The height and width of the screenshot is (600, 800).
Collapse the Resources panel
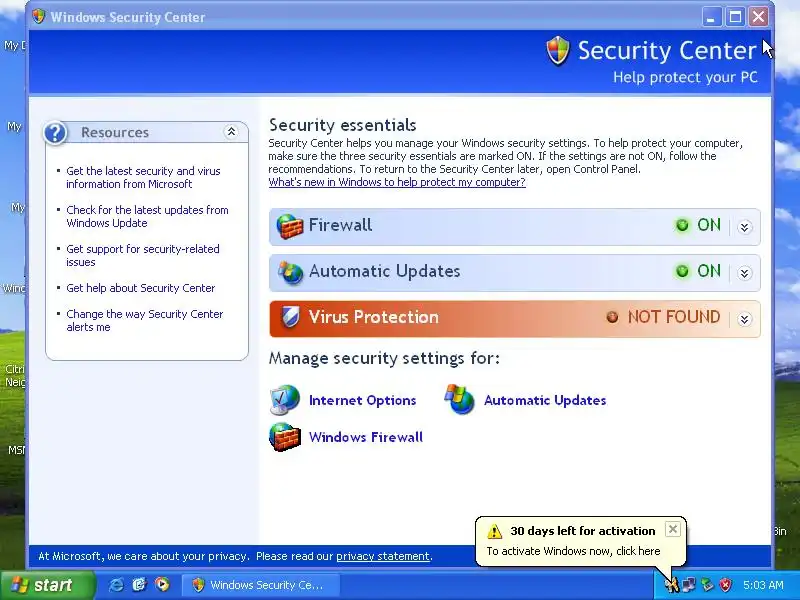coord(231,132)
